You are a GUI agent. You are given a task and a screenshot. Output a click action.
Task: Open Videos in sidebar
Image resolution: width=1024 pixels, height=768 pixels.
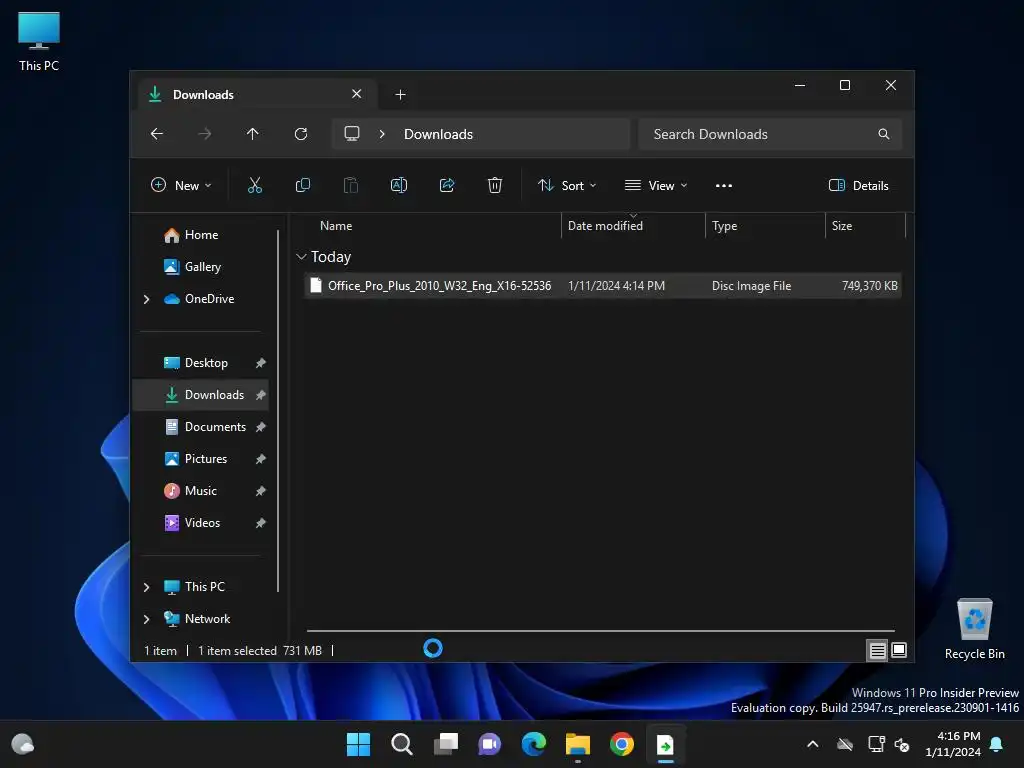(x=201, y=523)
